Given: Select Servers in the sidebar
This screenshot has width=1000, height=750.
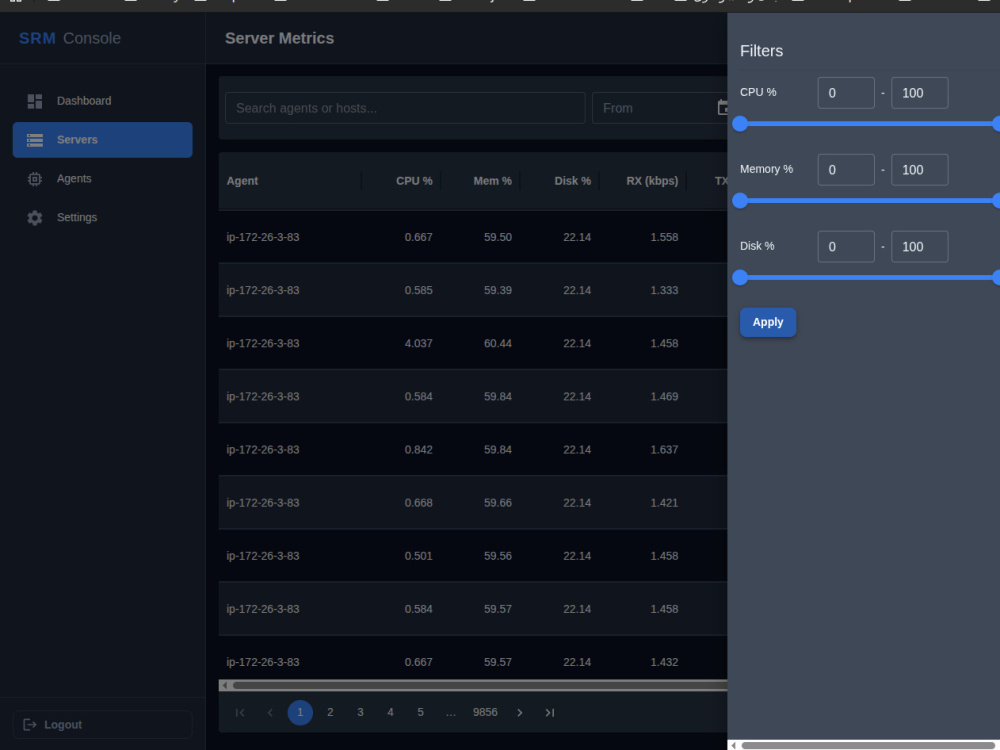Looking at the screenshot, I should click(x=103, y=140).
